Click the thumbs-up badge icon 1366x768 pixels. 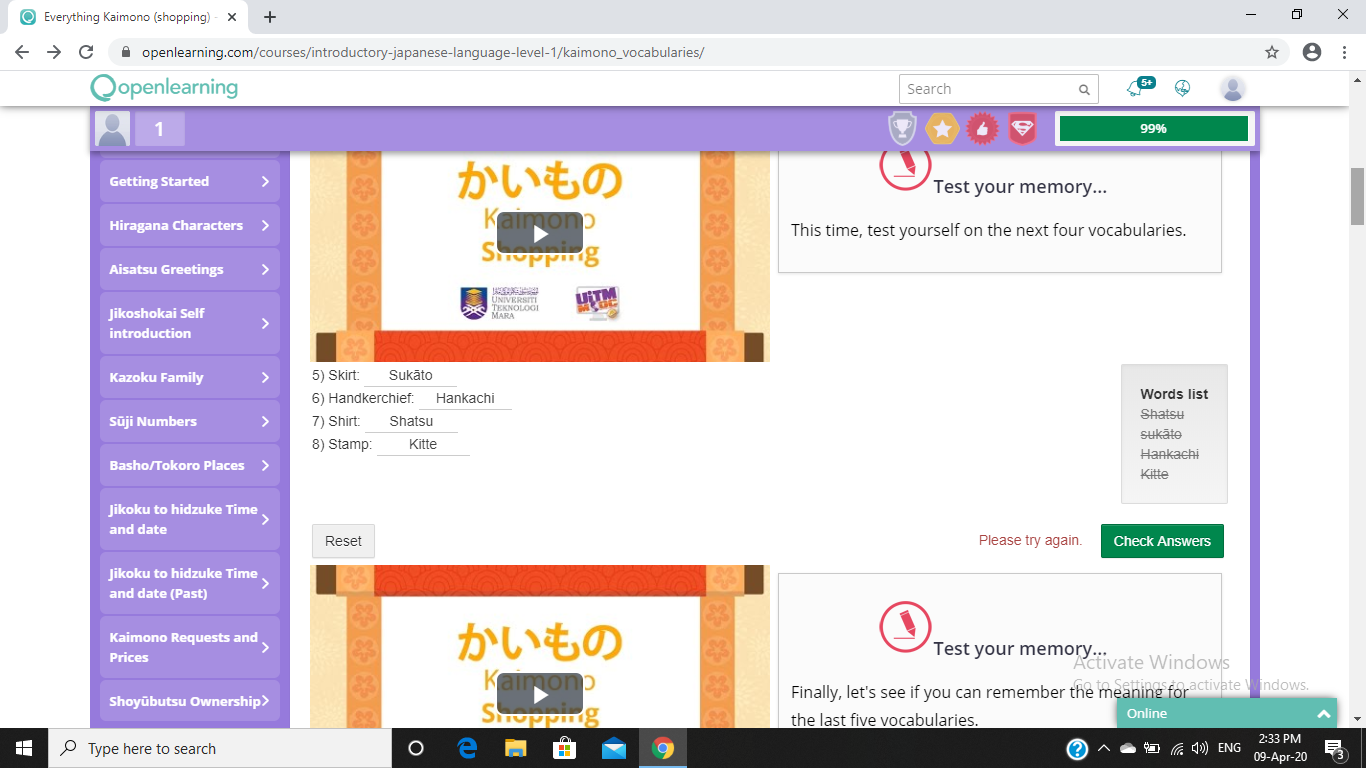982,128
